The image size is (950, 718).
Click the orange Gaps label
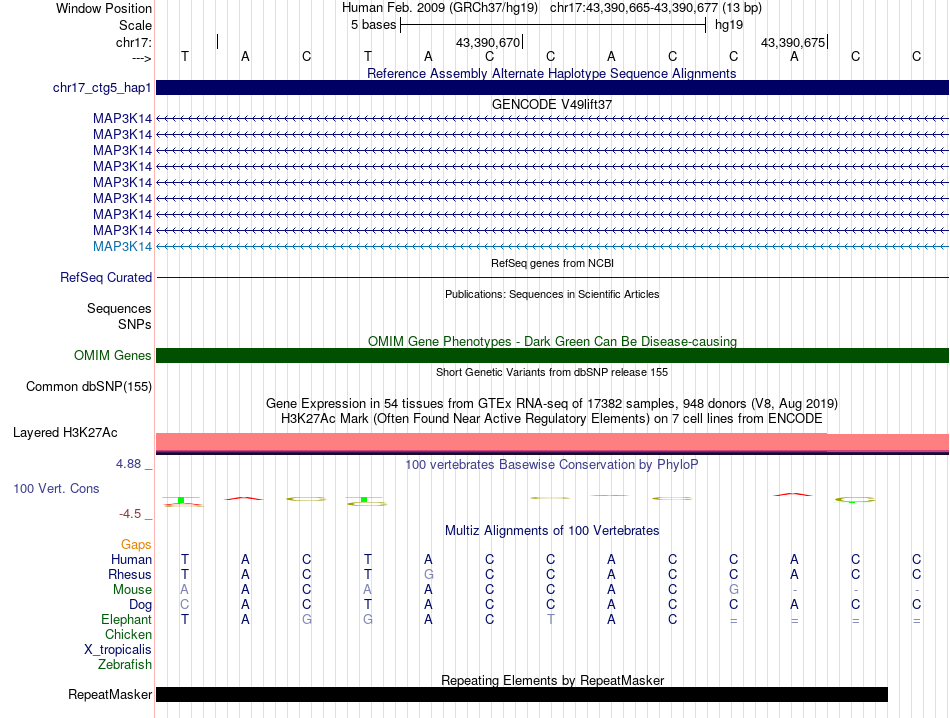coord(136,545)
